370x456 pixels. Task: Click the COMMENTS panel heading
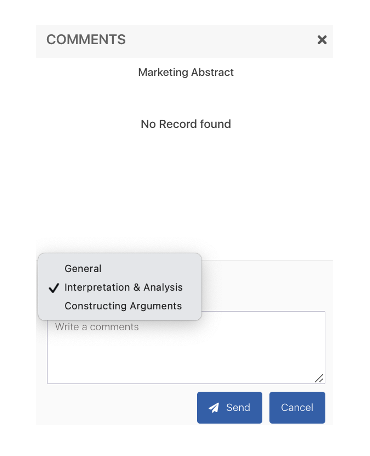86,40
